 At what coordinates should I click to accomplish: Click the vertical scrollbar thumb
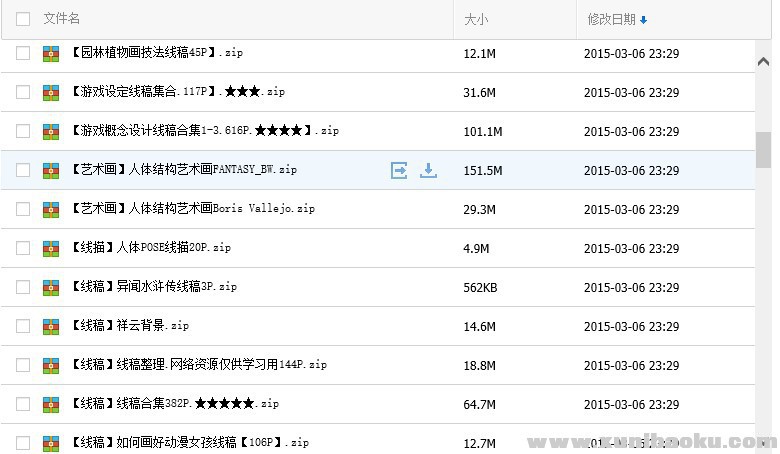click(764, 148)
